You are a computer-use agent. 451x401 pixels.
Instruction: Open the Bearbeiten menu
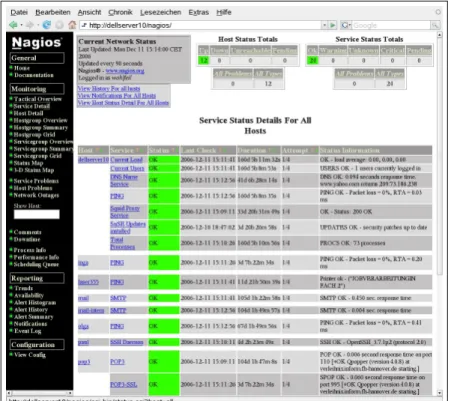(53, 12)
